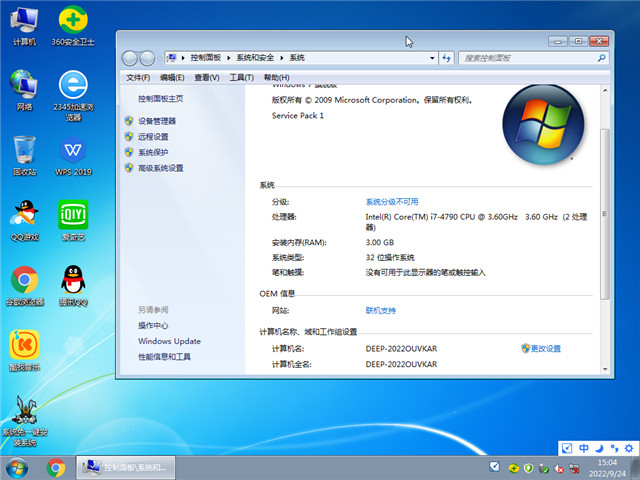The width and height of the screenshot is (640, 480).
Task: Click the 系统和安全 breadcrumb segment
Action: (255, 58)
